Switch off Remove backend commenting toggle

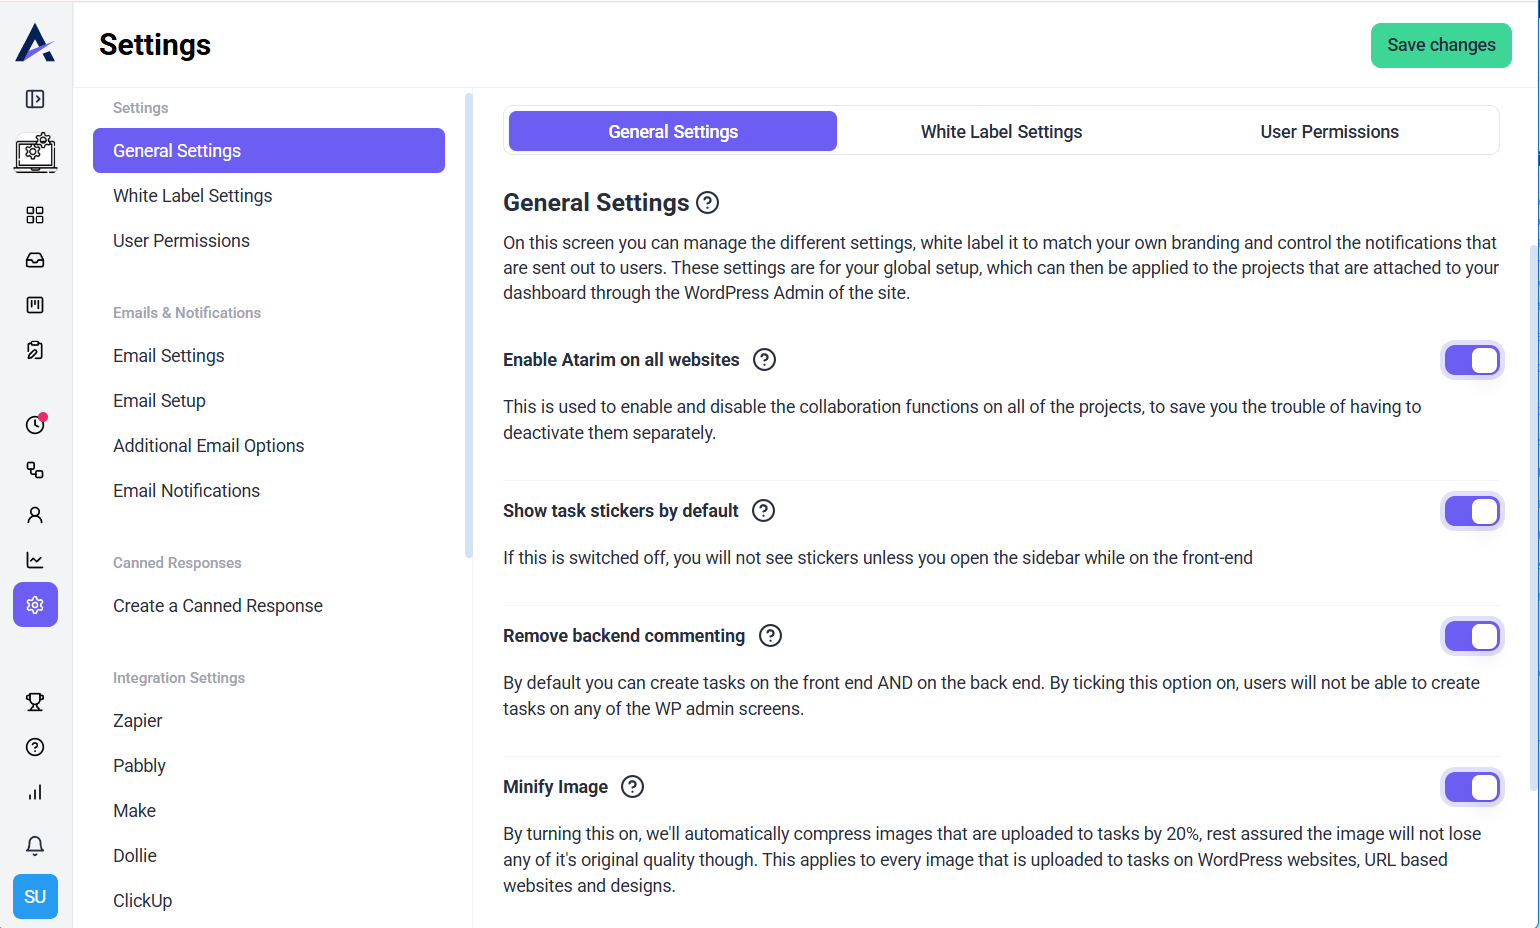pyautogui.click(x=1472, y=636)
